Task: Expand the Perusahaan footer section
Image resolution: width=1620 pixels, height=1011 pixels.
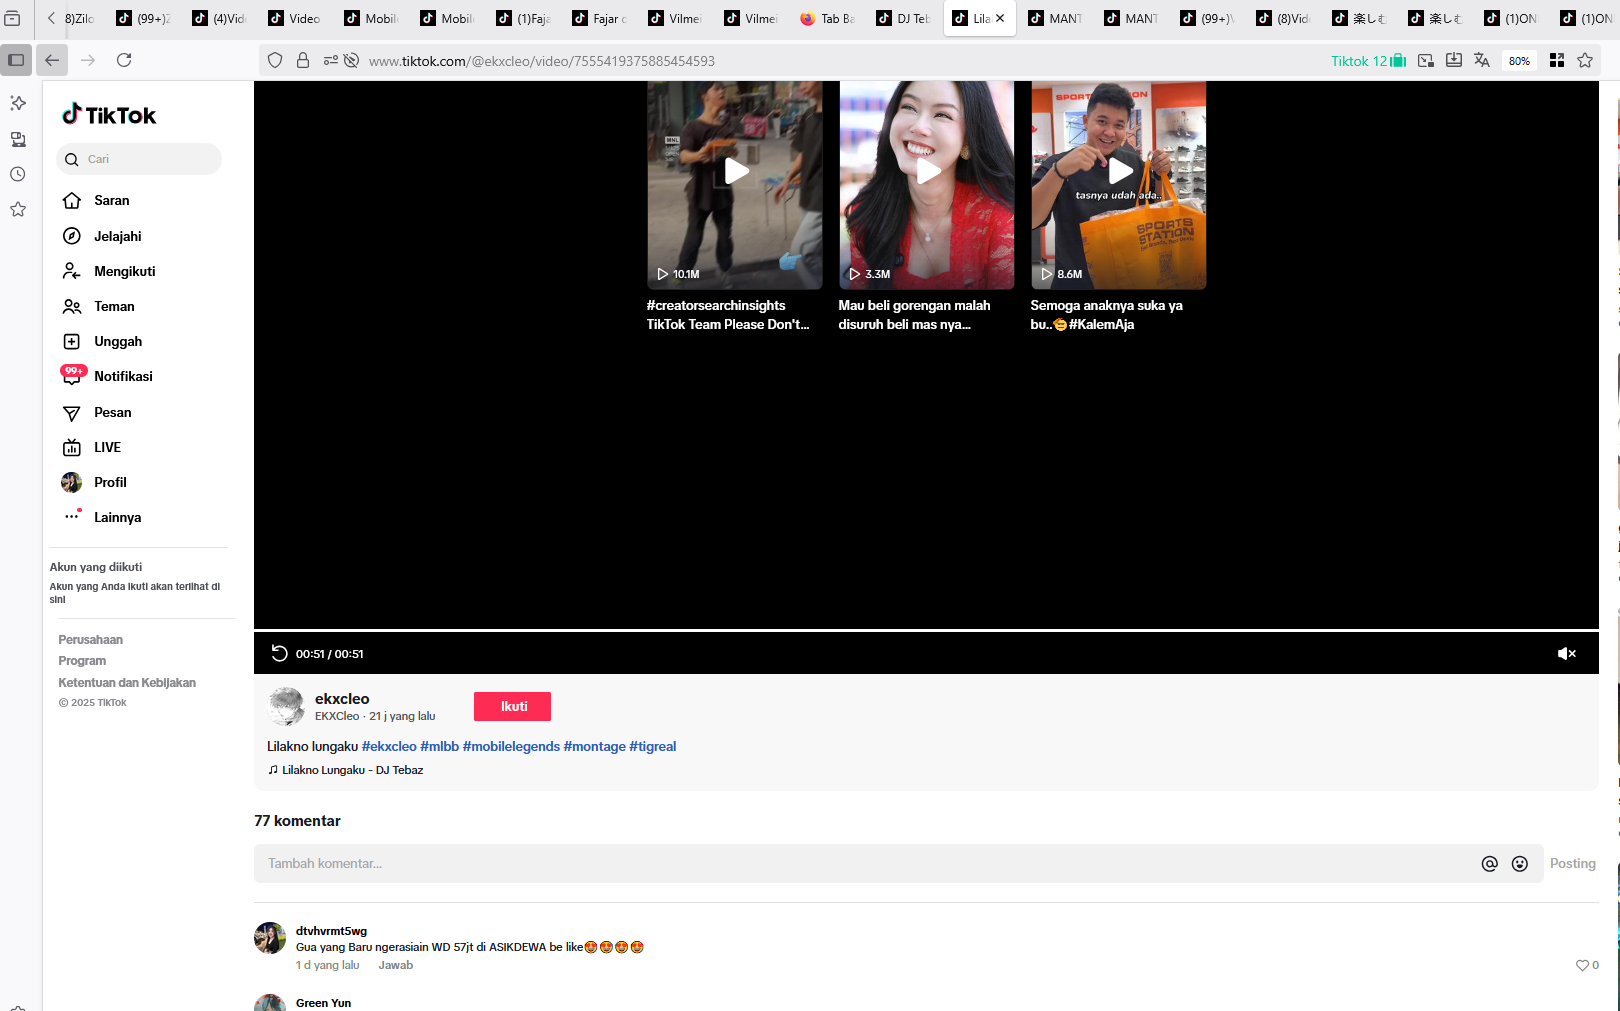Action: tap(90, 640)
